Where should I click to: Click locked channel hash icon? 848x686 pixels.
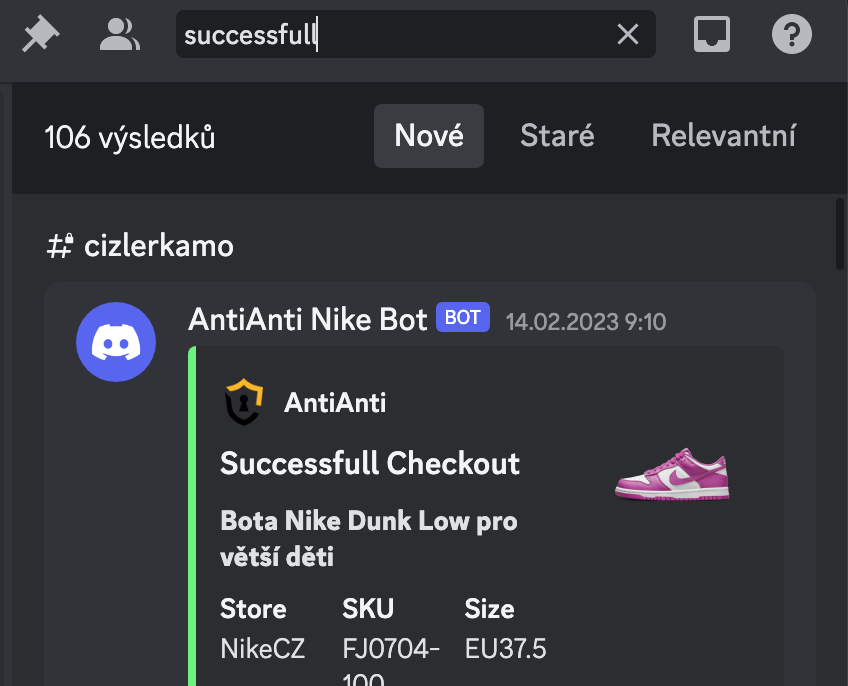click(60, 246)
